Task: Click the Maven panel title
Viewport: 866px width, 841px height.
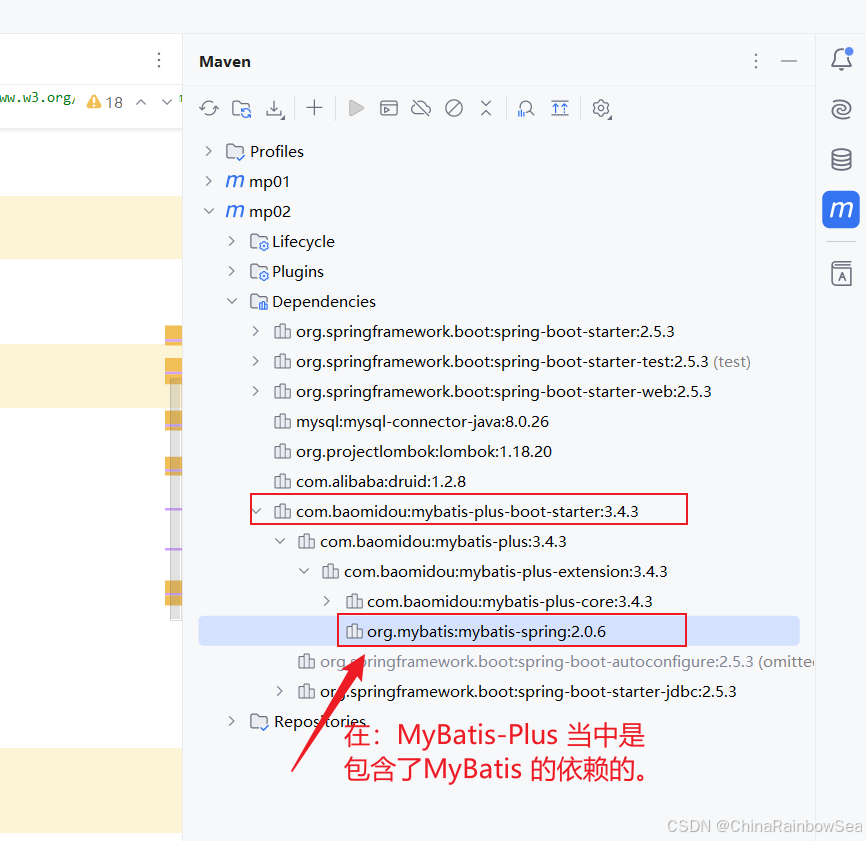Action: pyautogui.click(x=225, y=61)
